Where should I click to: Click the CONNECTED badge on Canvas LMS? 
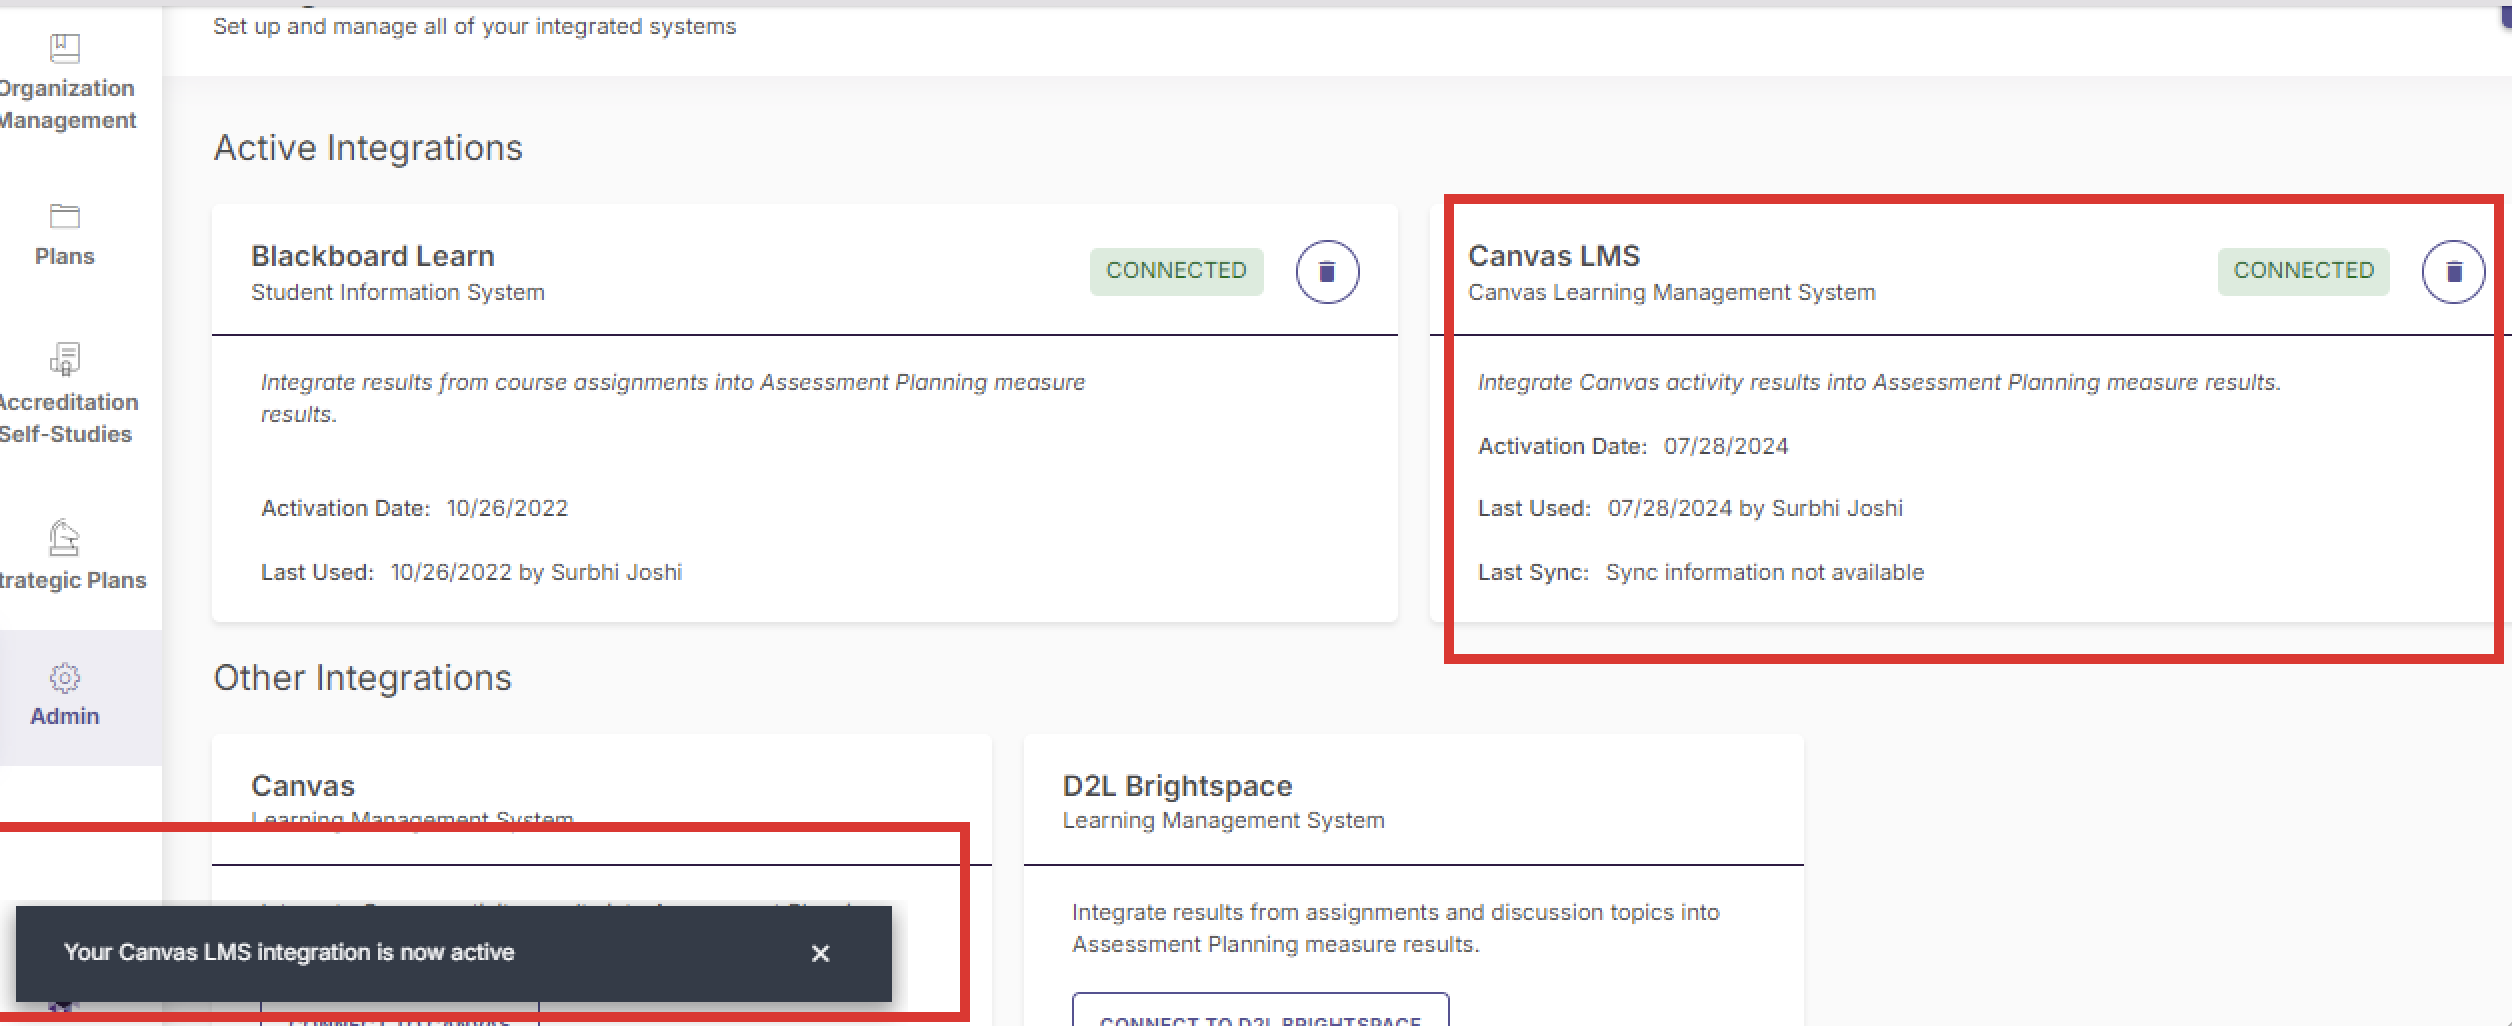tap(2304, 270)
